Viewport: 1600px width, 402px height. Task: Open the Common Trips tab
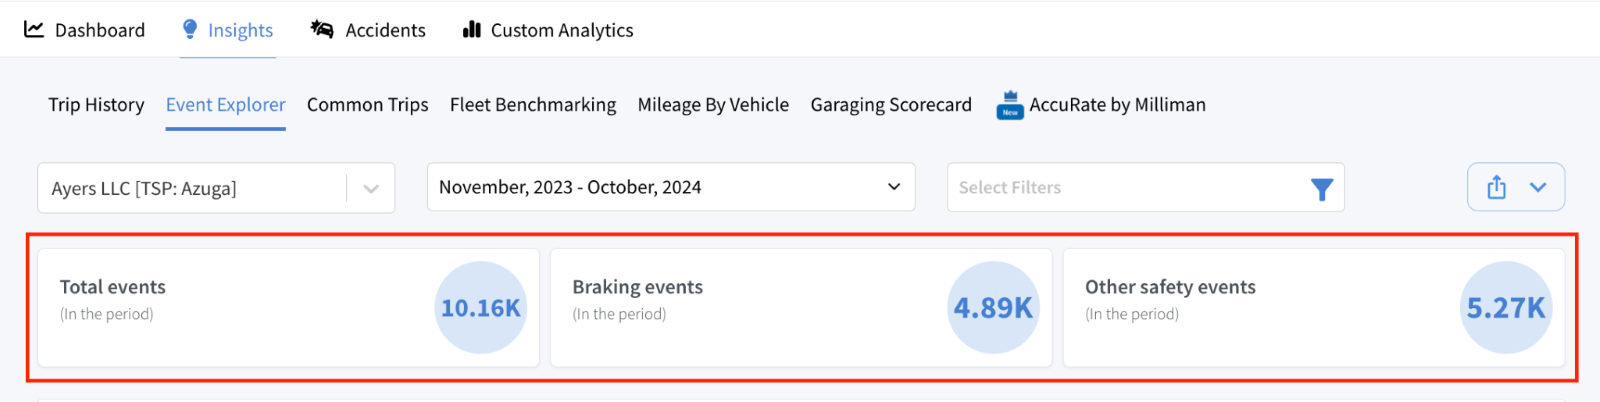(x=368, y=105)
